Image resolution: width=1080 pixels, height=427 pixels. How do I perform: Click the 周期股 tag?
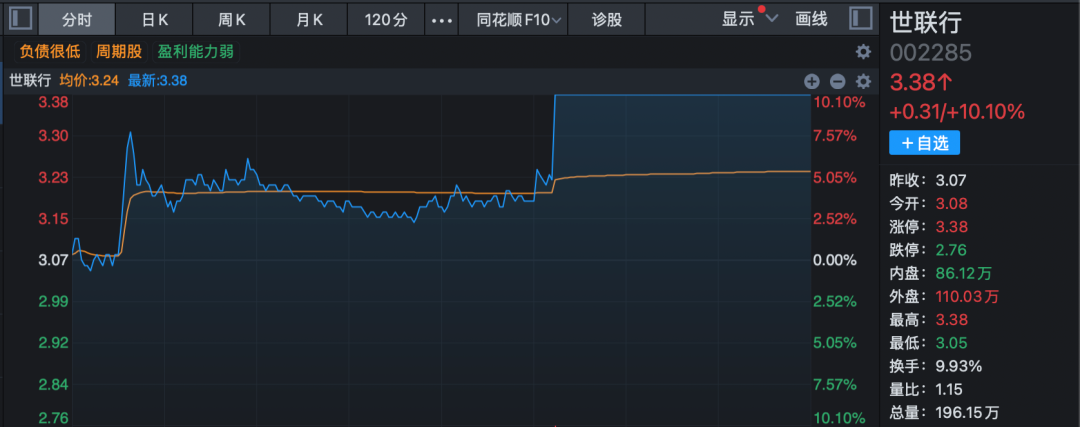click(x=120, y=52)
